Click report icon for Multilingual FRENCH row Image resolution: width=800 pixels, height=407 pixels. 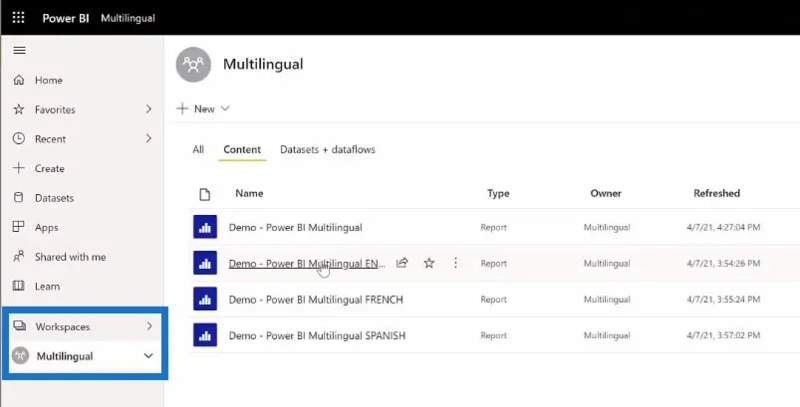tap(205, 299)
